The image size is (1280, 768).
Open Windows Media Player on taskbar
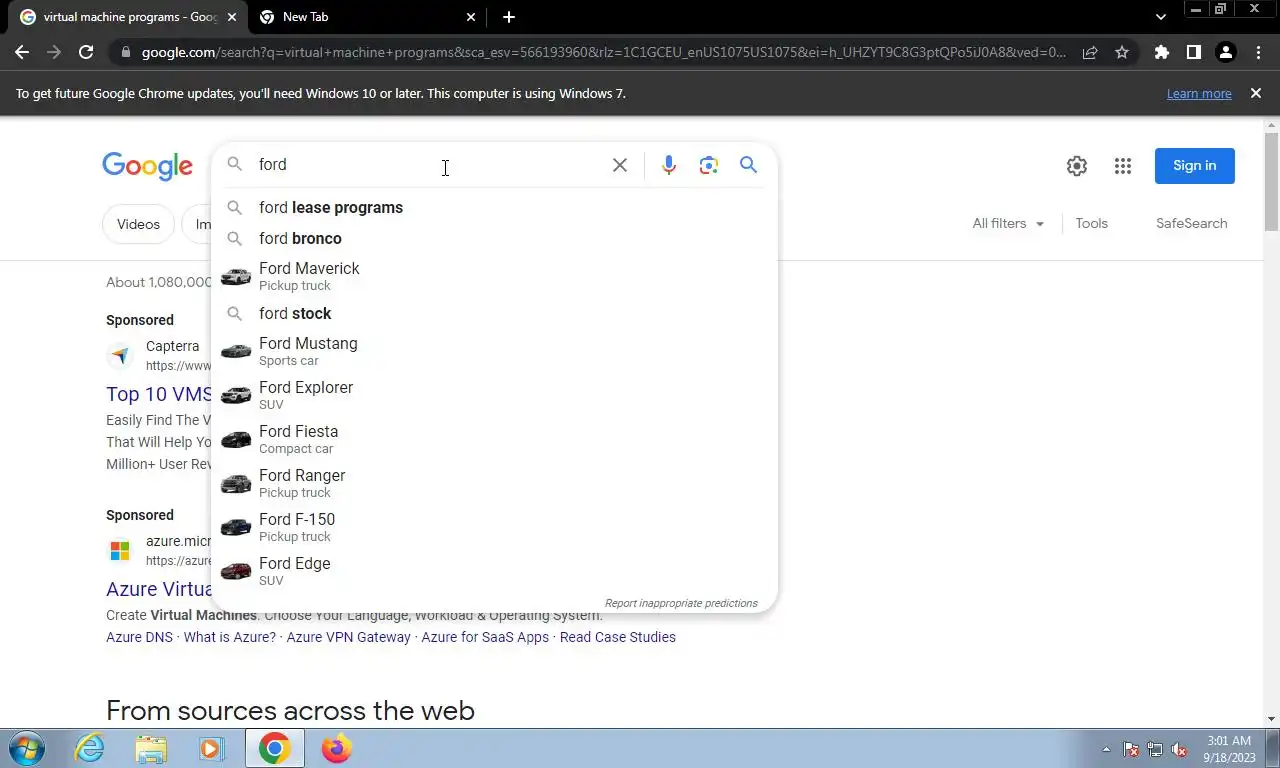pyautogui.click(x=211, y=748)
